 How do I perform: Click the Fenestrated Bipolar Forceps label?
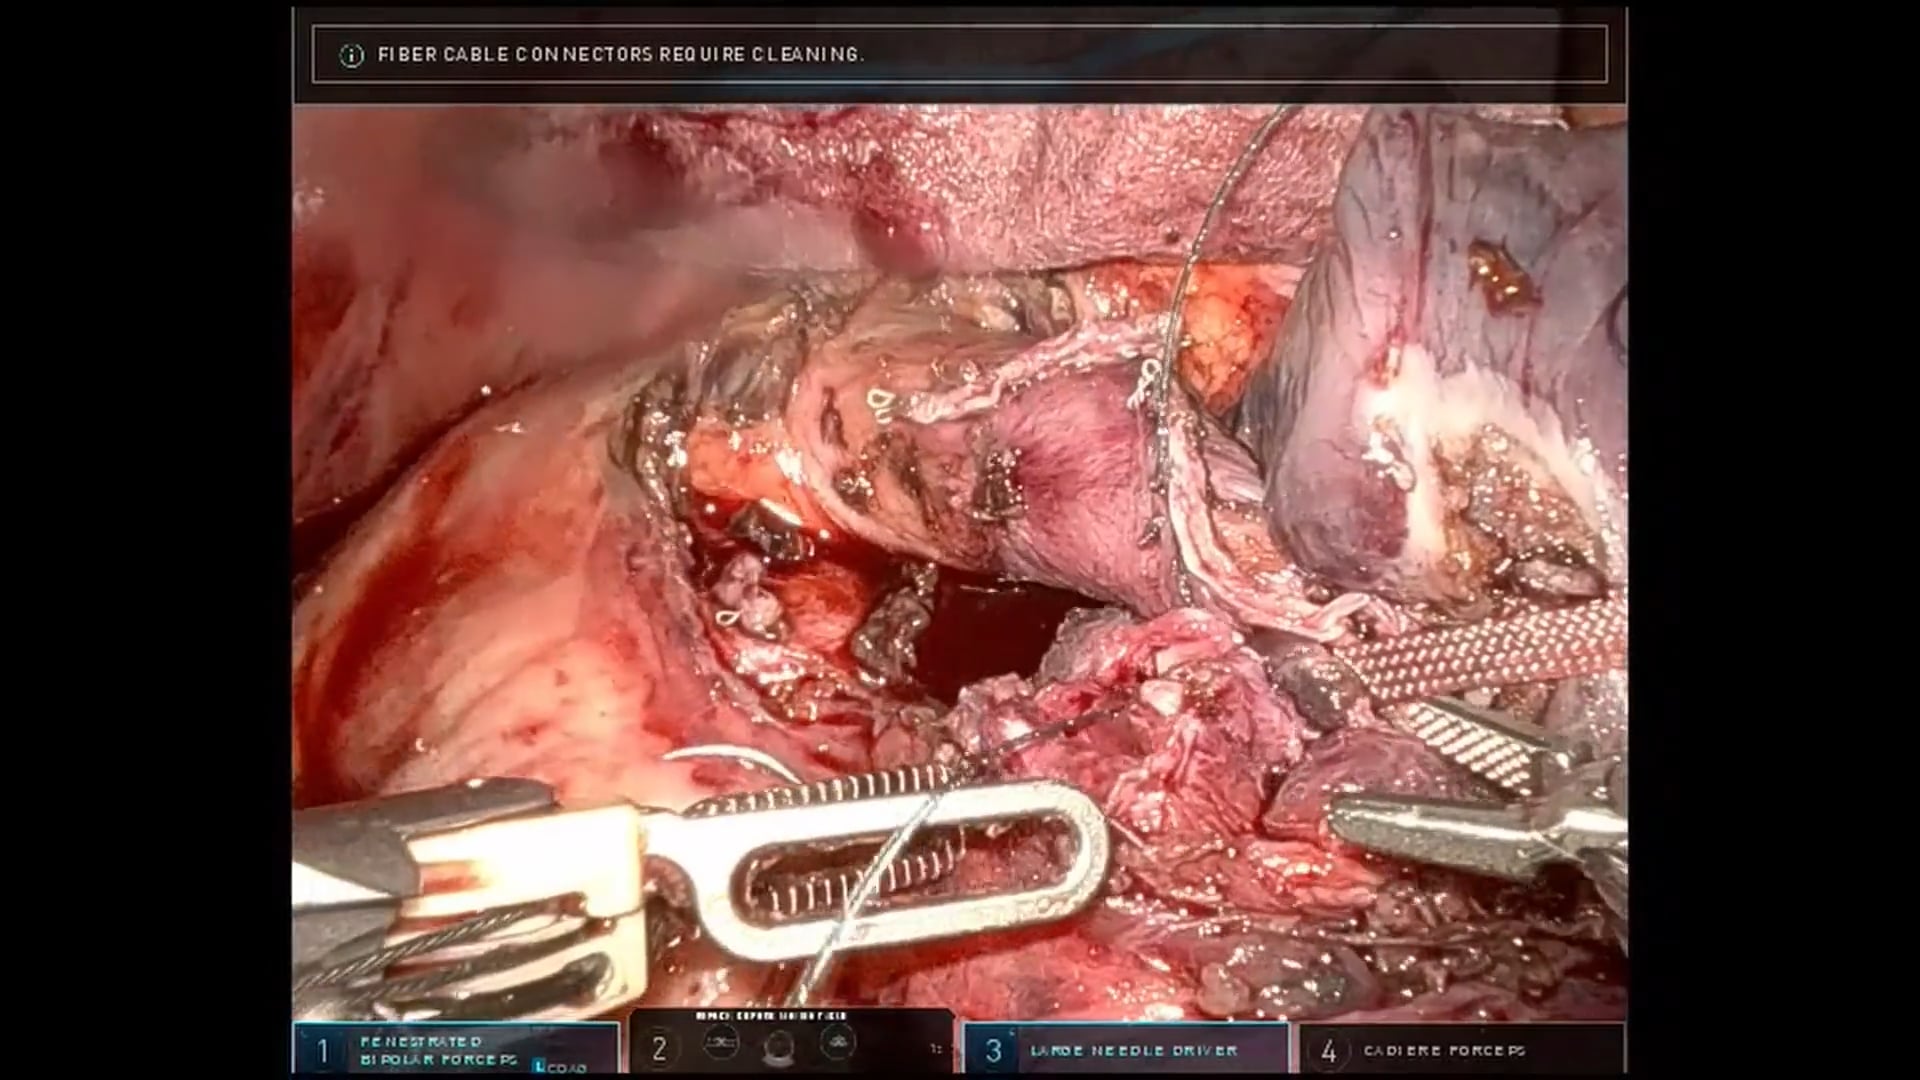(438, 1050)
